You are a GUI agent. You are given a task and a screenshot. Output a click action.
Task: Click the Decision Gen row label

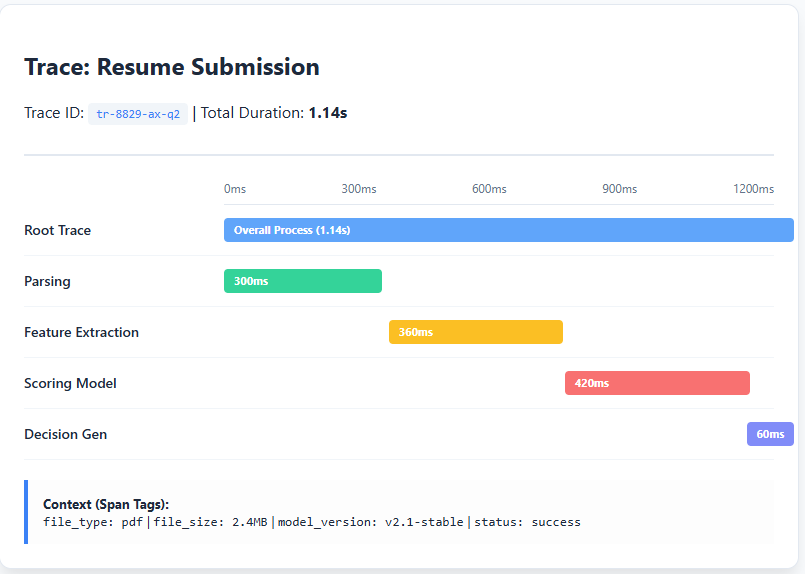(65, 434)
